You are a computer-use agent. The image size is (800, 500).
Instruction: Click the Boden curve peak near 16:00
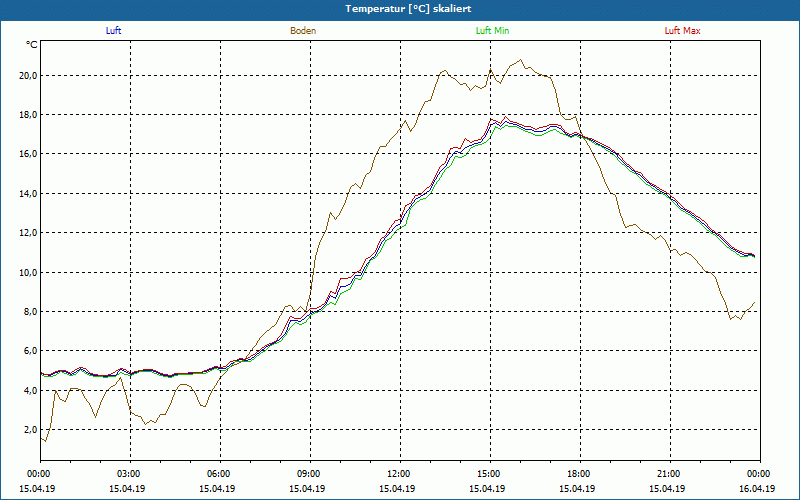520,60
